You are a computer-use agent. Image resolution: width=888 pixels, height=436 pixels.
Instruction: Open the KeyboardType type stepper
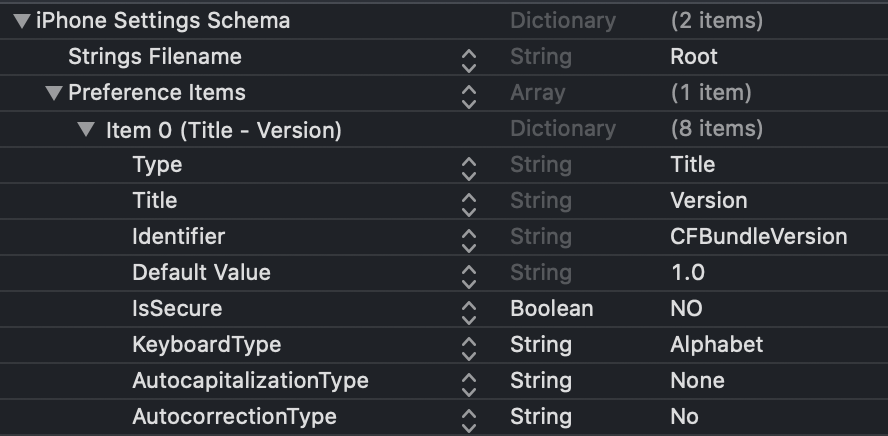(x=469, y=345)
